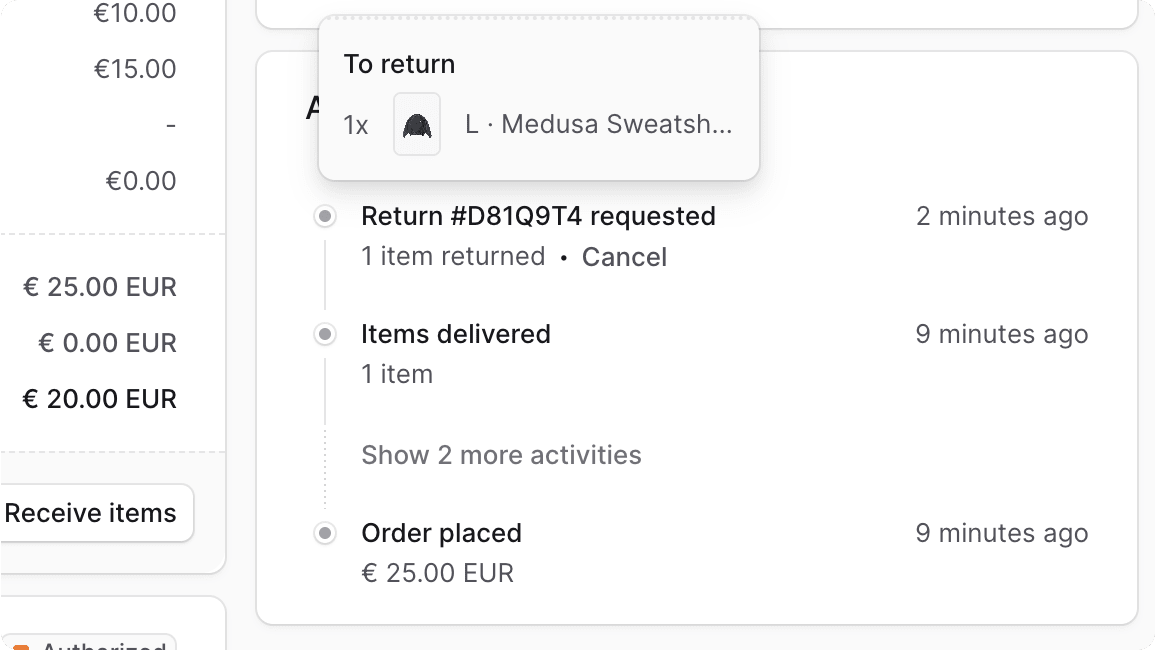Image resolution: width=1156 pixels, height=650 pixels.
Task: Click the Order placed timeline status dot
Action: (324, 533)
